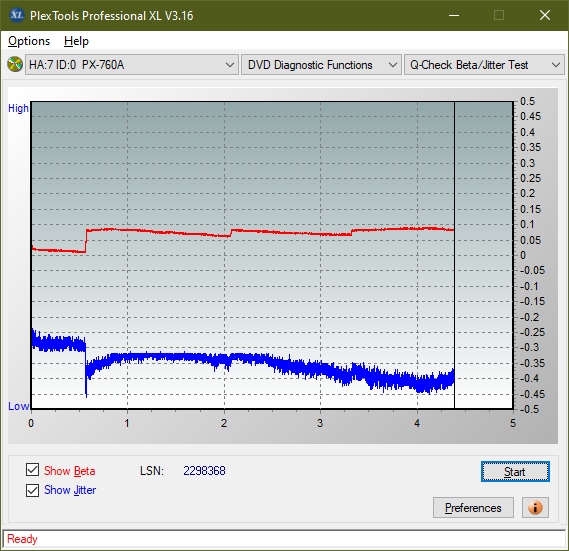Screen dimensions: 569x551
Task: Click the disc drive icon beside the drive selector
Action: (x=15, y=65)
